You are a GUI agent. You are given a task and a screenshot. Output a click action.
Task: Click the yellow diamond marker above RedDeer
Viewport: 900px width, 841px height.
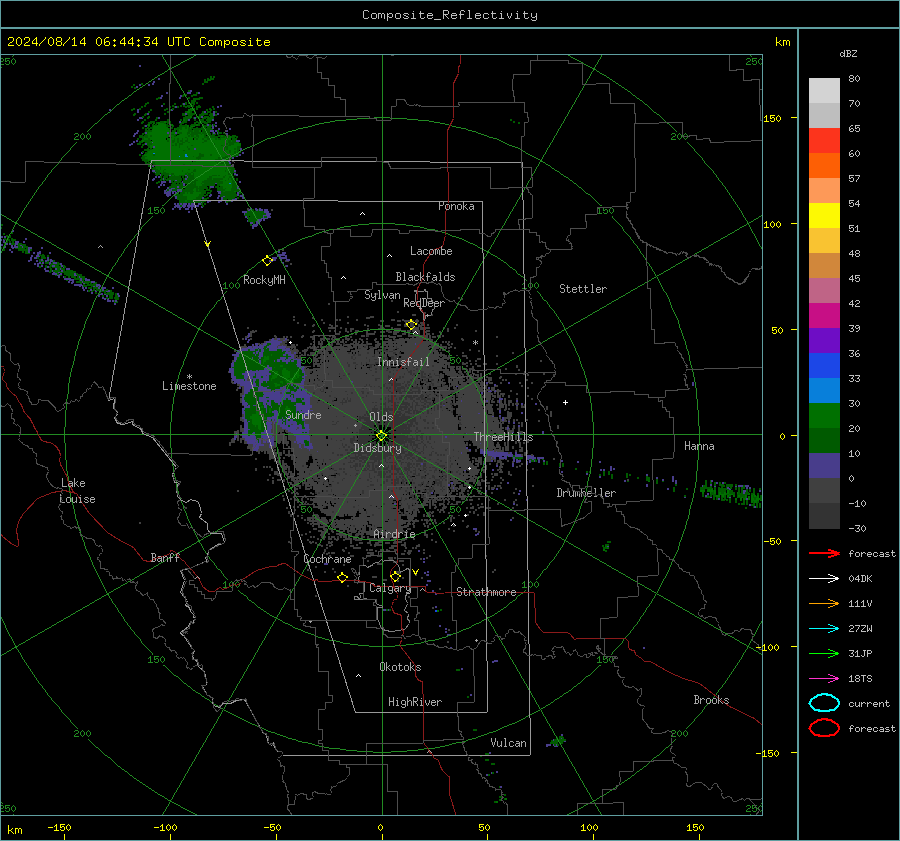(411, 325)
